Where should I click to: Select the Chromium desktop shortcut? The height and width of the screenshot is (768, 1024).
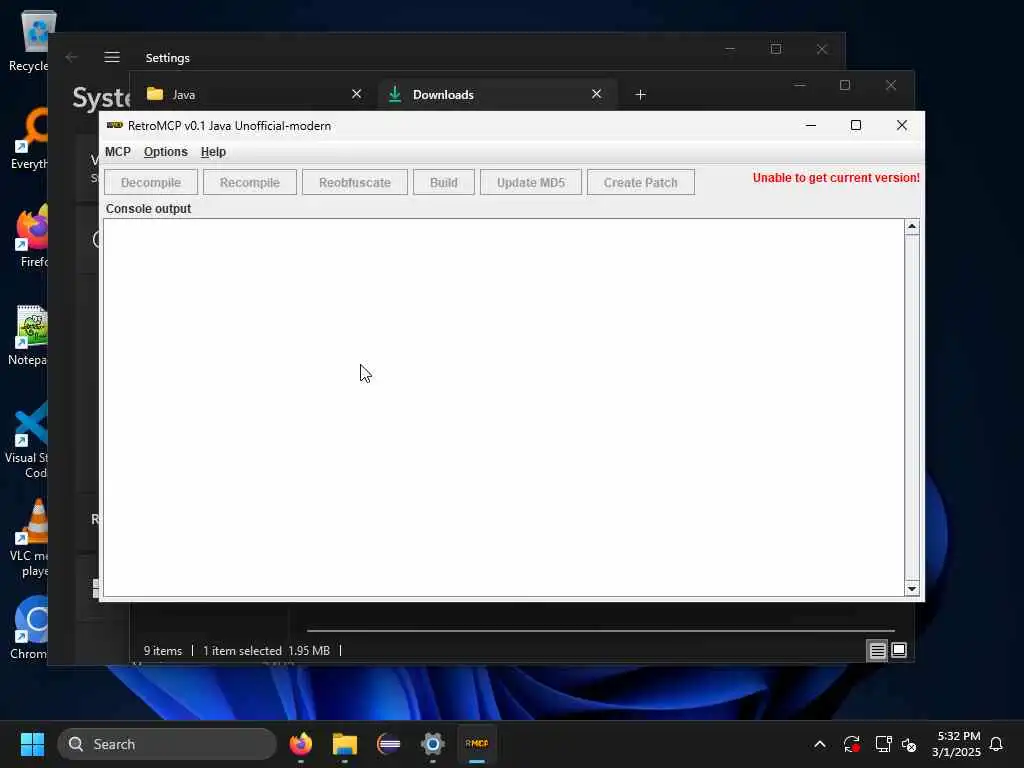point(29,628)
